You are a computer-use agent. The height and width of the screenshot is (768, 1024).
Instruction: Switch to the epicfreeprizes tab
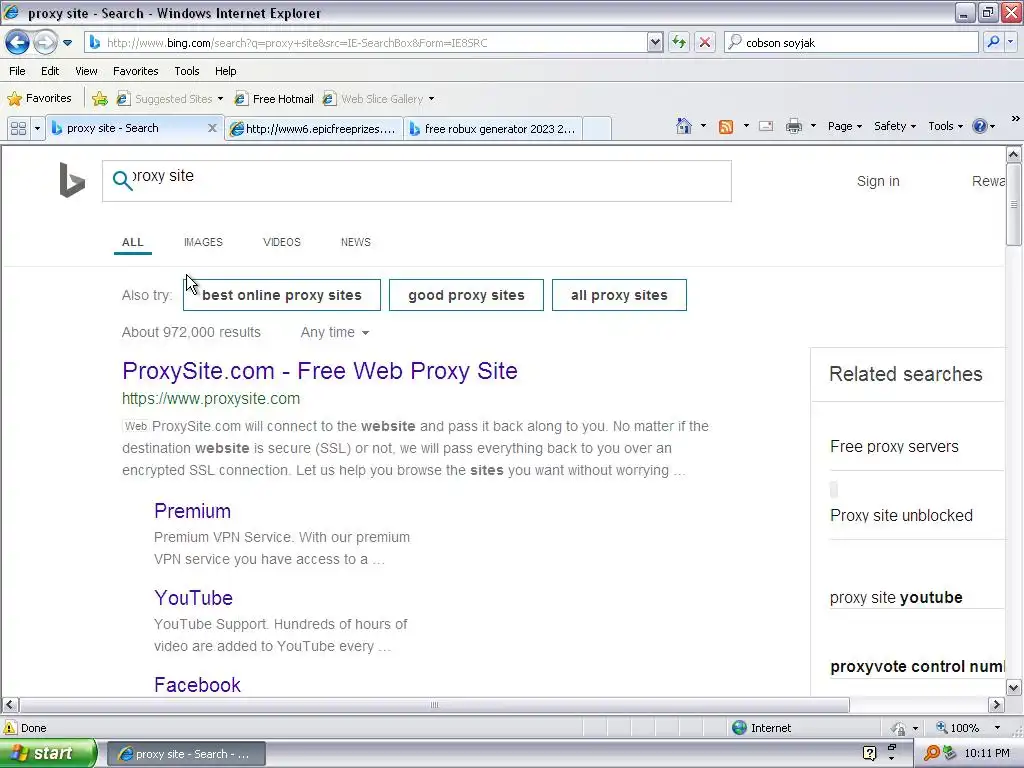pyautogui.click(x=313, y=129)
